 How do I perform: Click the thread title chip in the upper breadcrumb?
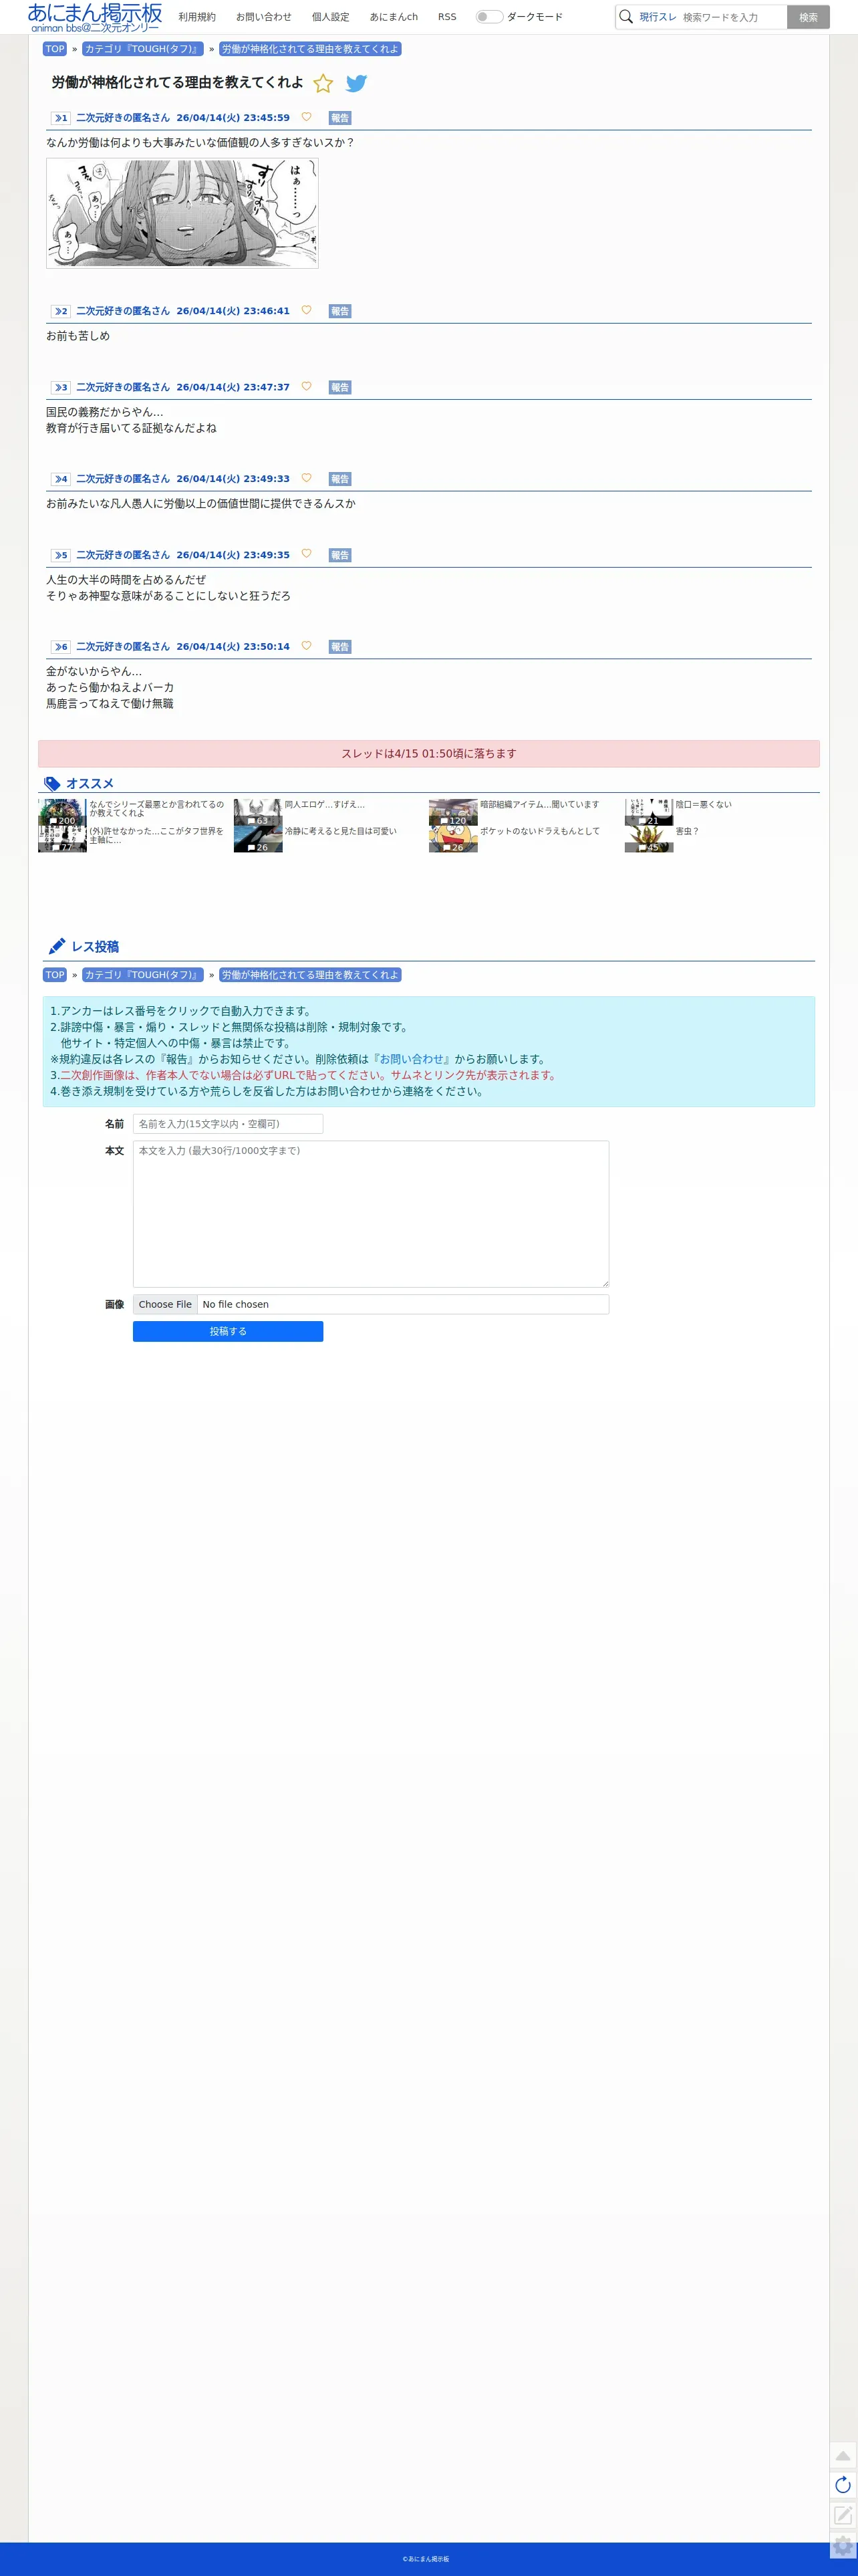(x=310, y=49)
